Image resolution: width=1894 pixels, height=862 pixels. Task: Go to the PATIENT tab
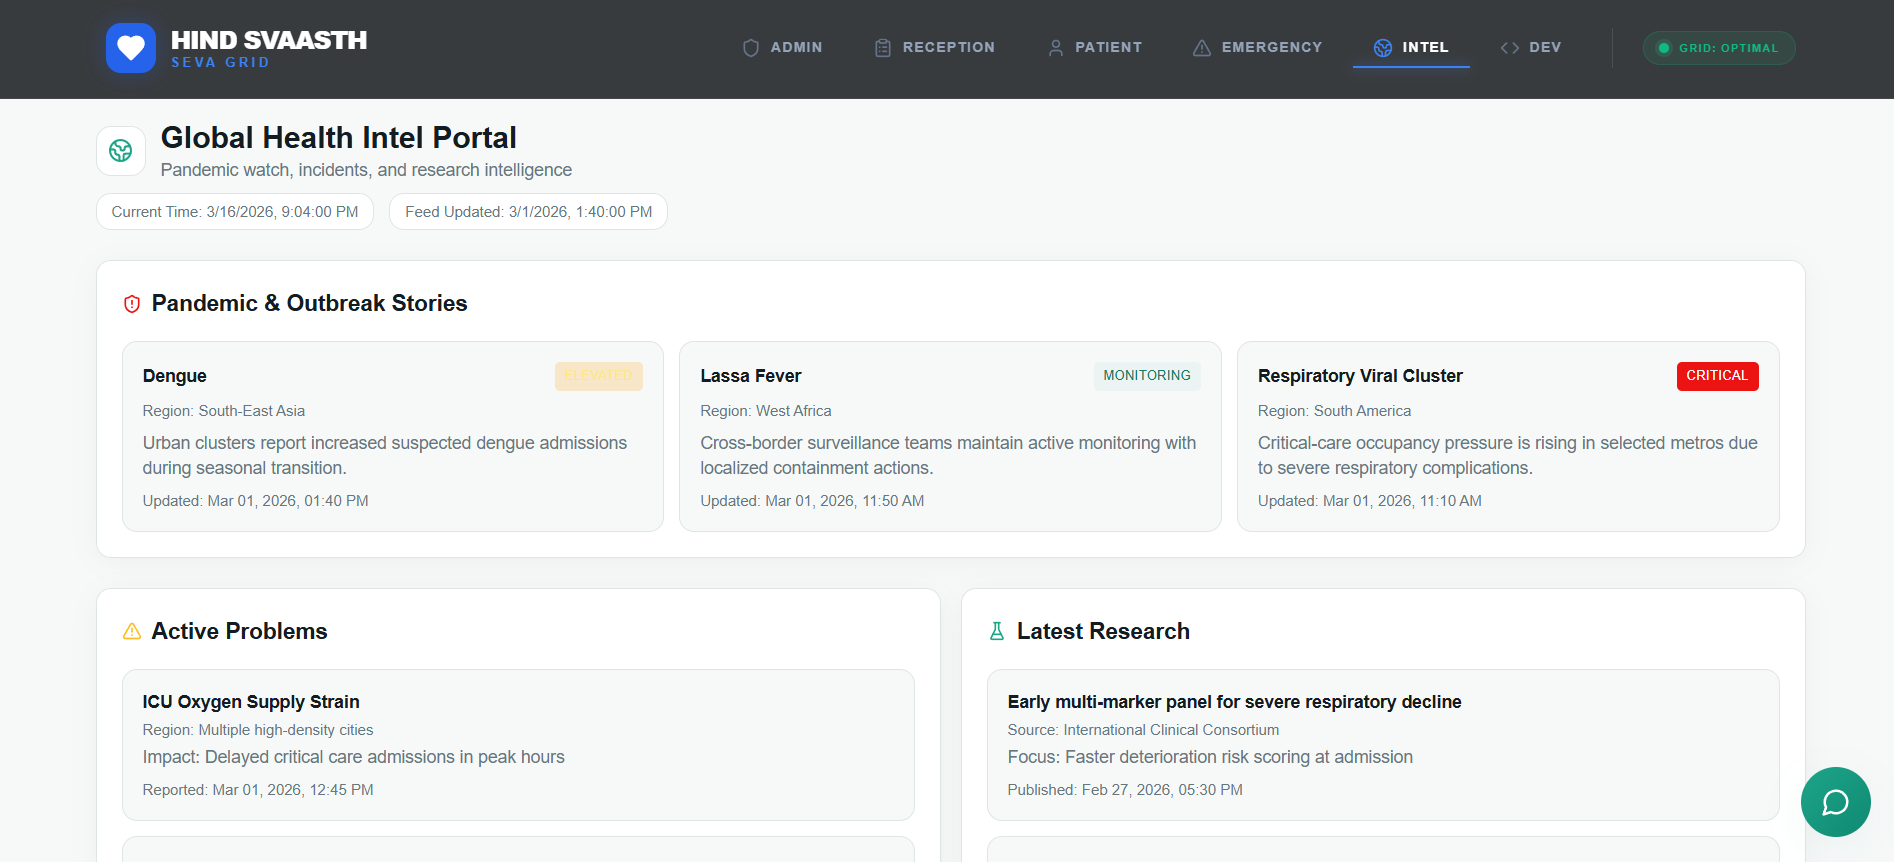pyautogui.click(x=1095, y=48)
